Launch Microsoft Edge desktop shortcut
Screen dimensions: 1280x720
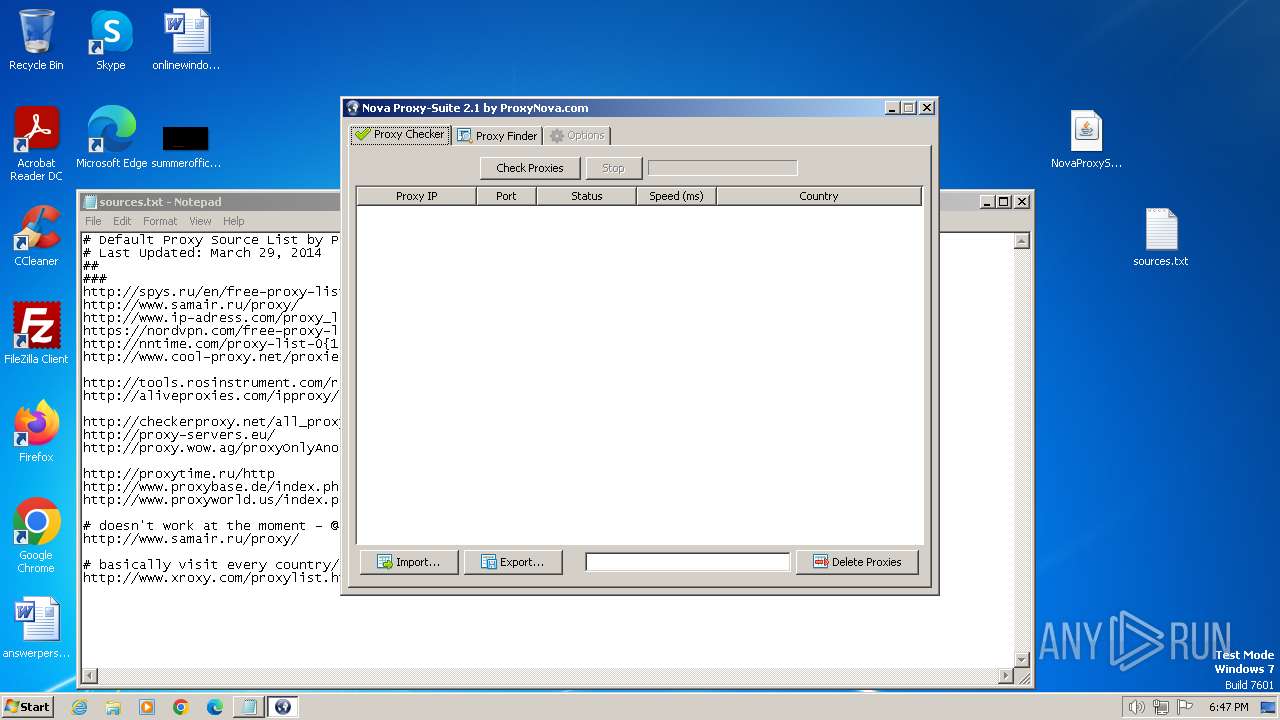(x=111, y=138)
